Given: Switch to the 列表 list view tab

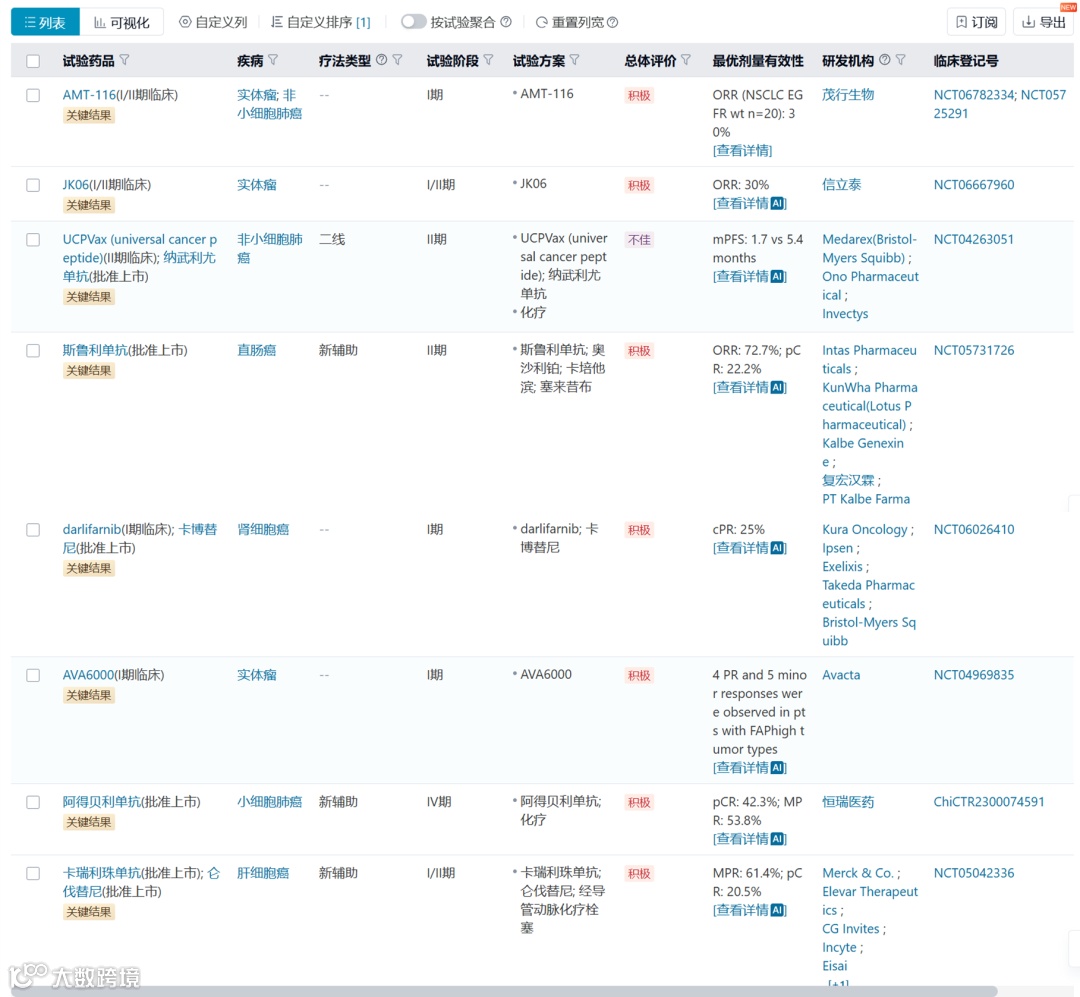Looking at the screenshot, I should tap(45, 22).
